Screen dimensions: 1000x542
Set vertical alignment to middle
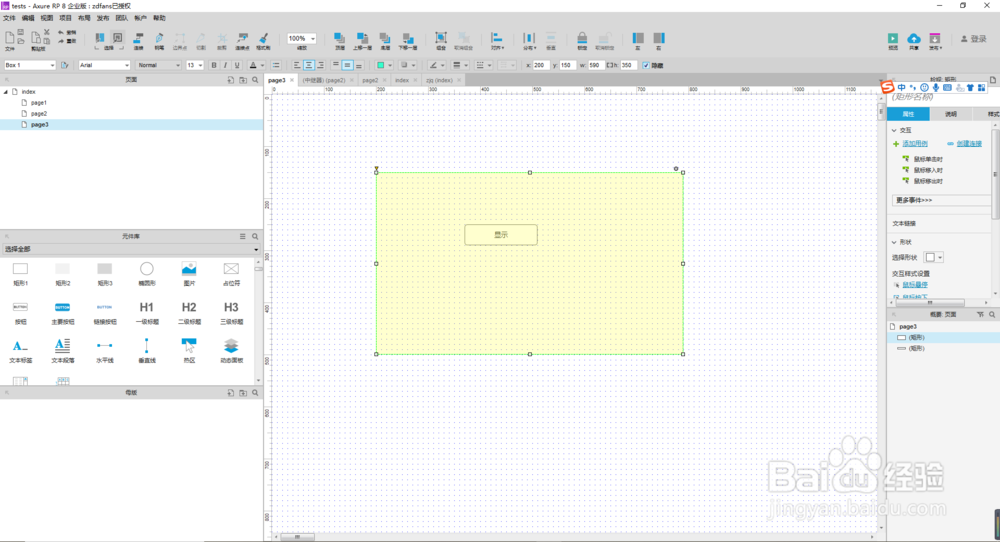coord(347,65)
